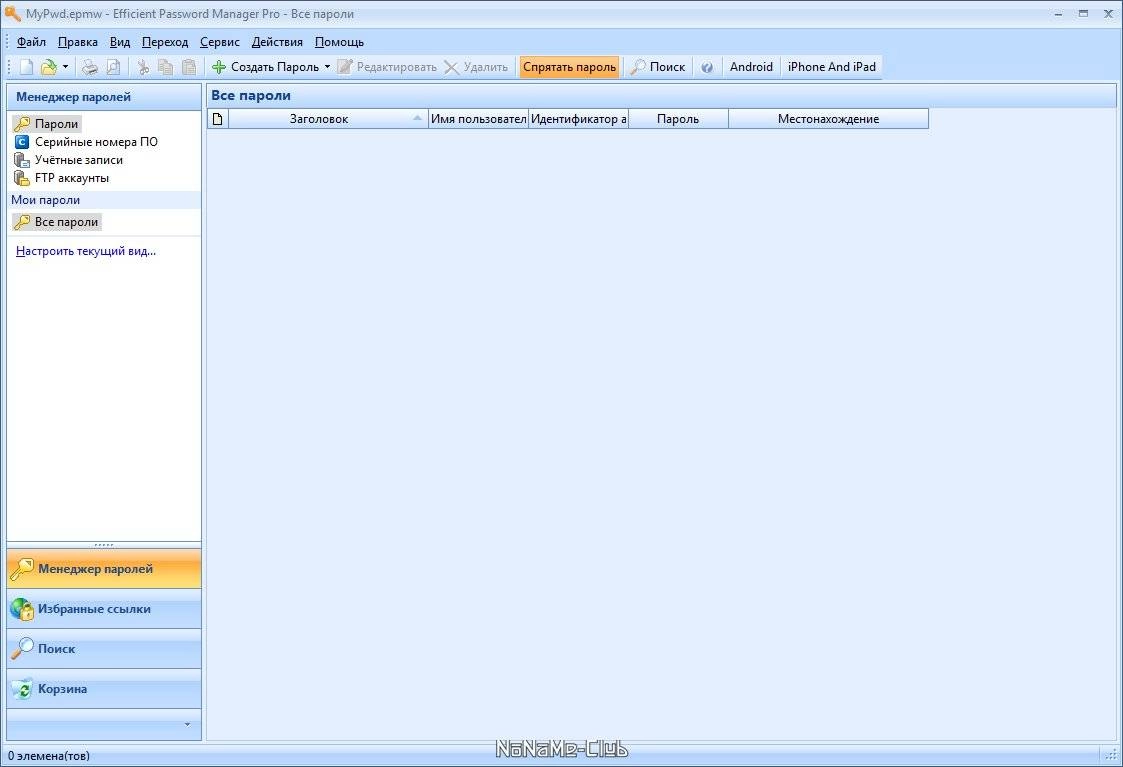This screenshot has height=767, width=1123.
Task: Switch to Избранные ссылки navigation pane
Action: point(104,609)
